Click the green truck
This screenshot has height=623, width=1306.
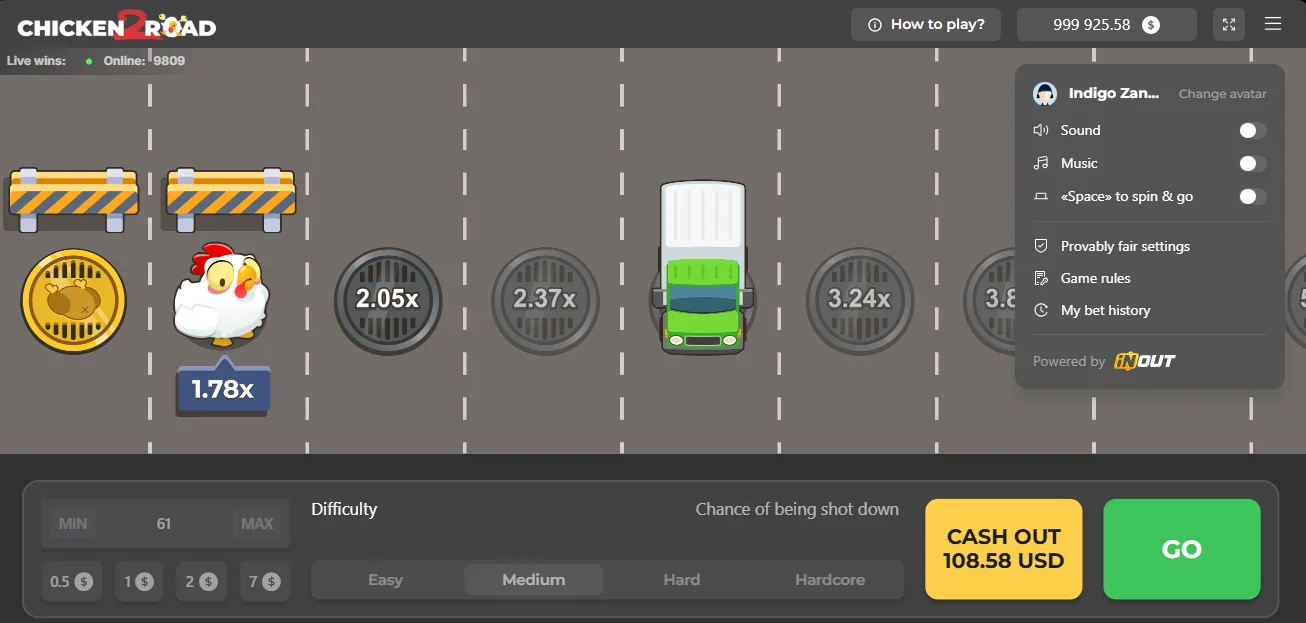coord(703,267)
